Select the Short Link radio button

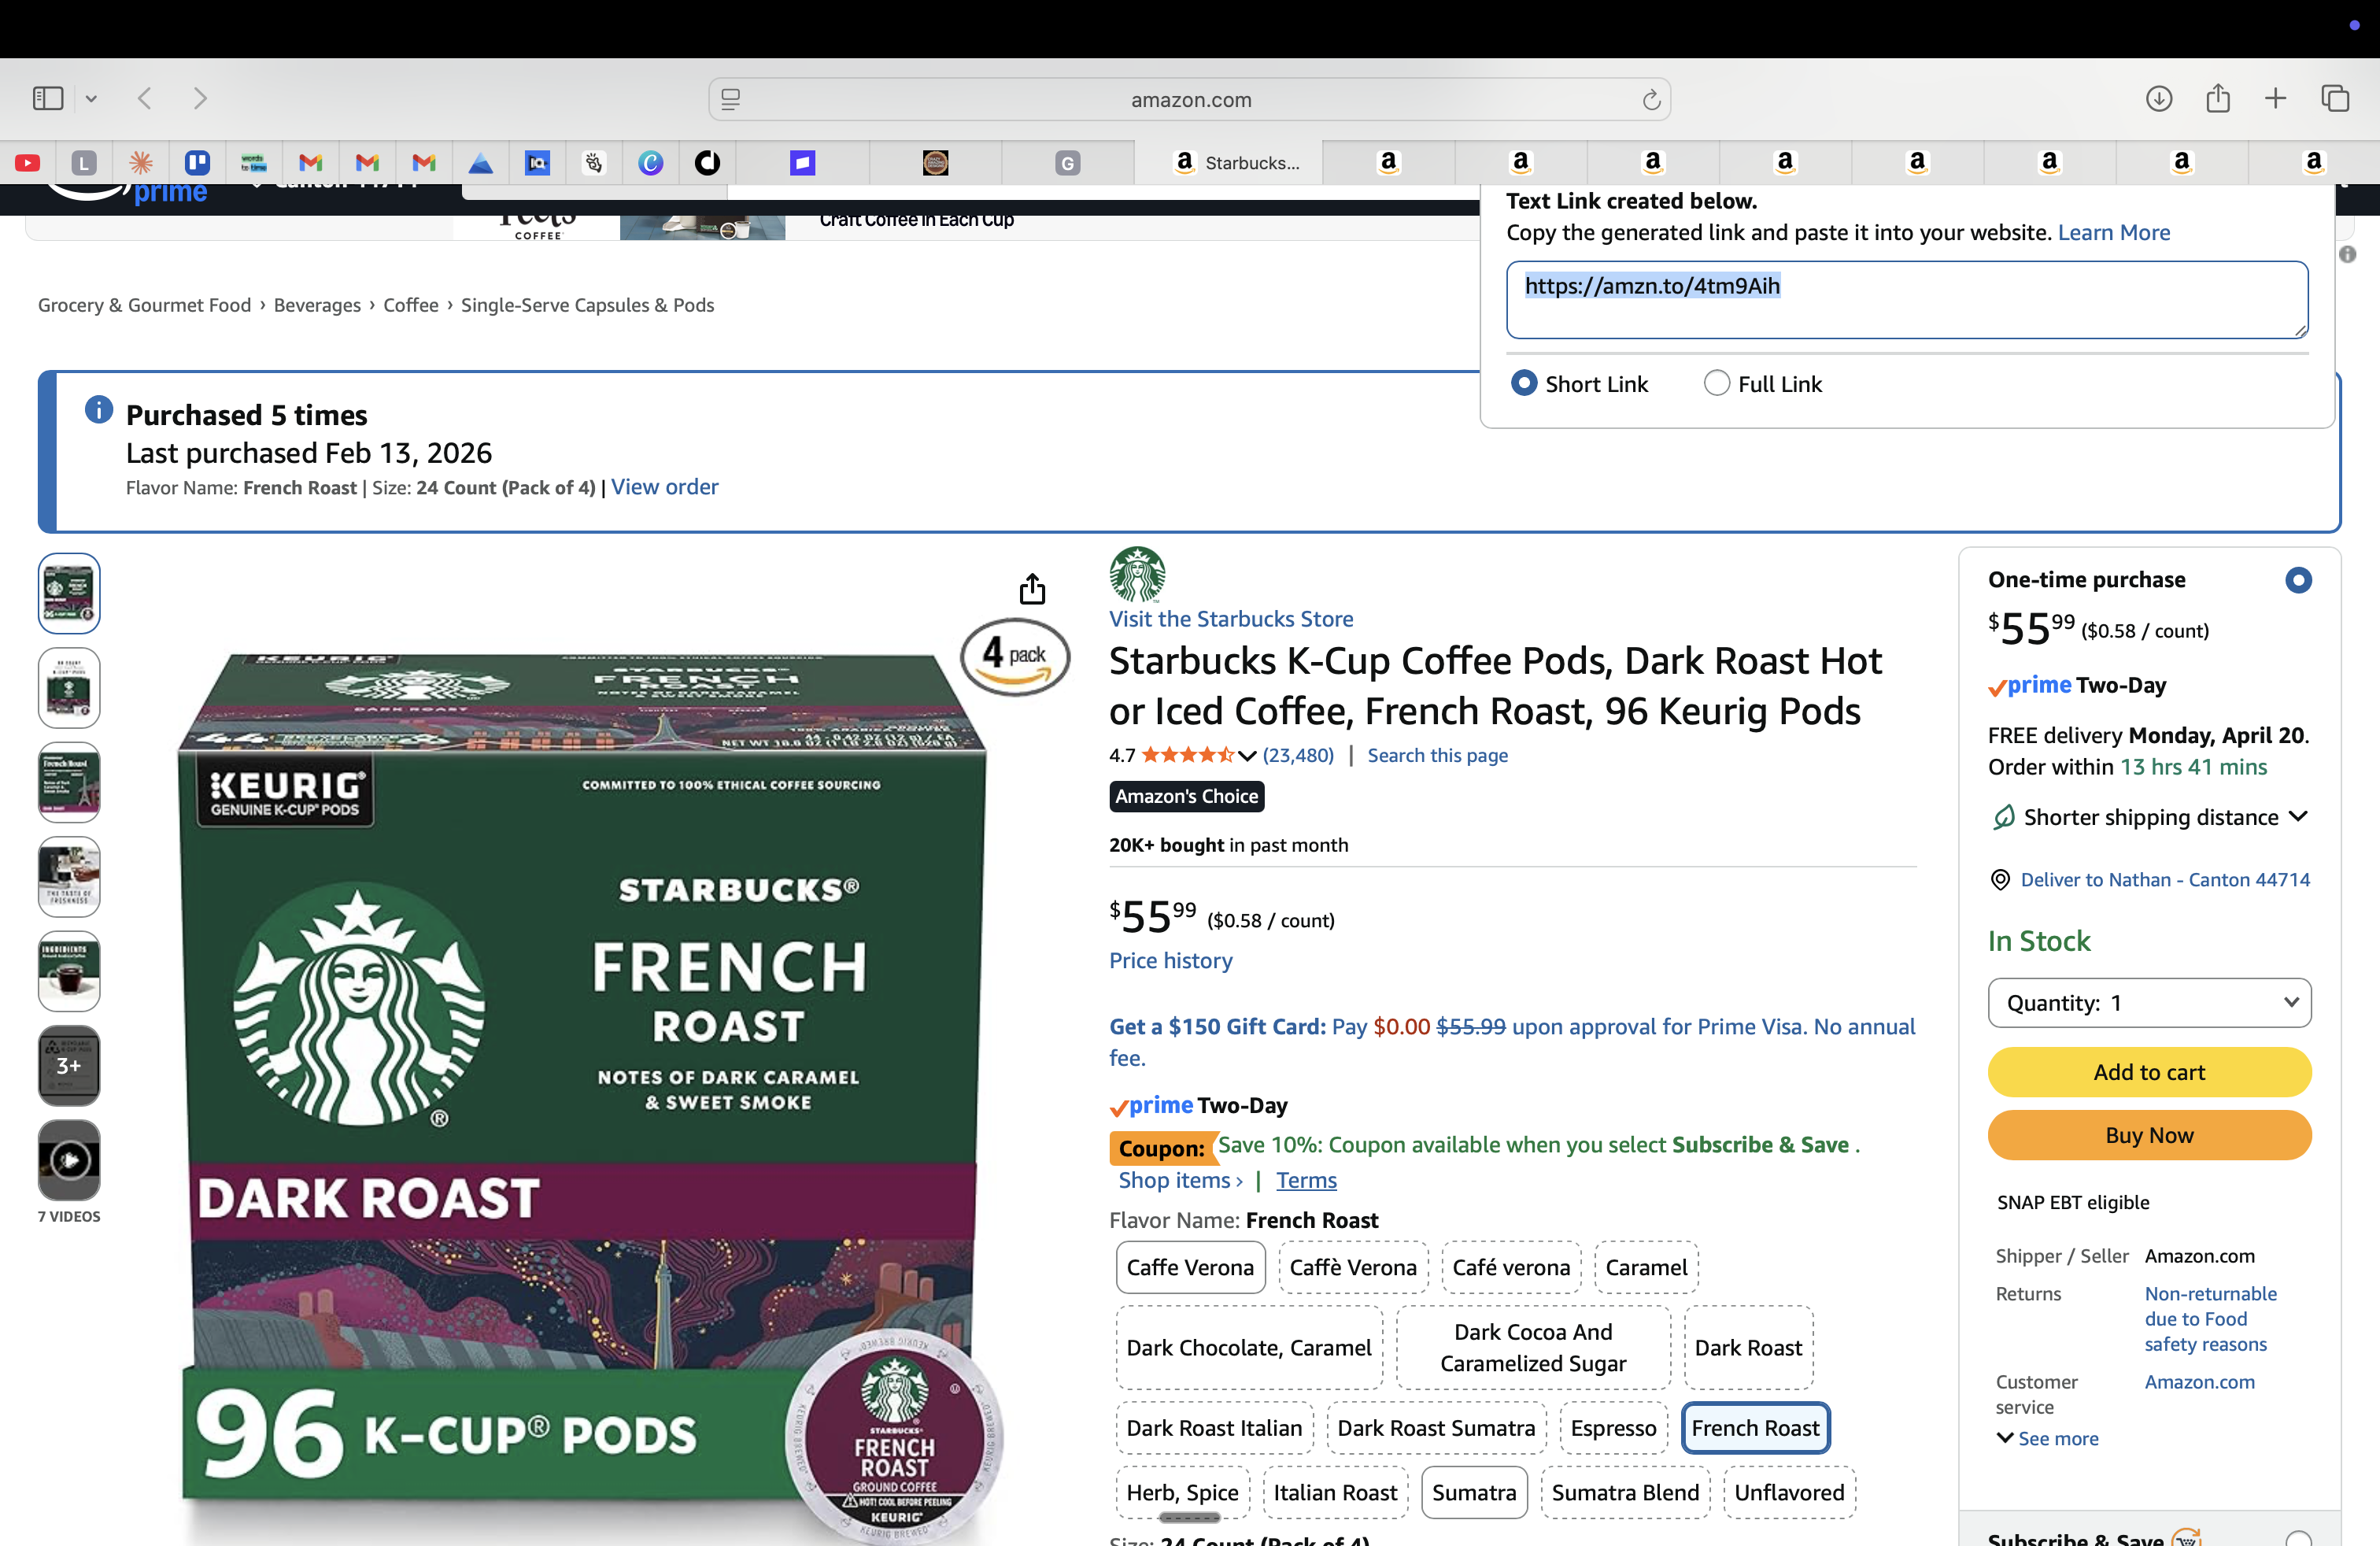[x=1524, y=383]
